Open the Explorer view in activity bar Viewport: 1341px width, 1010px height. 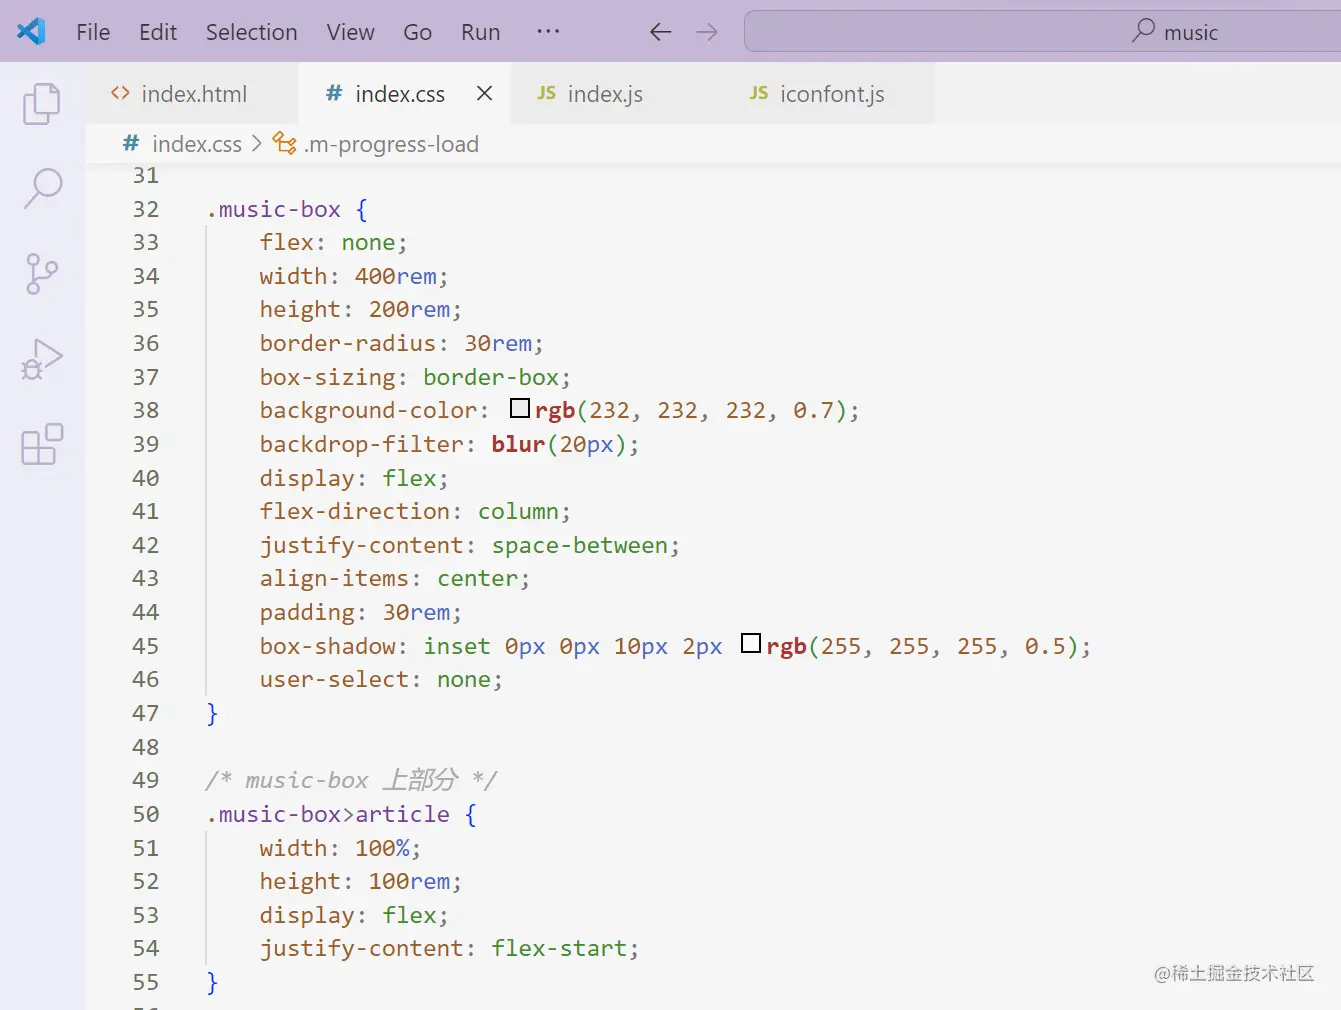42,103
